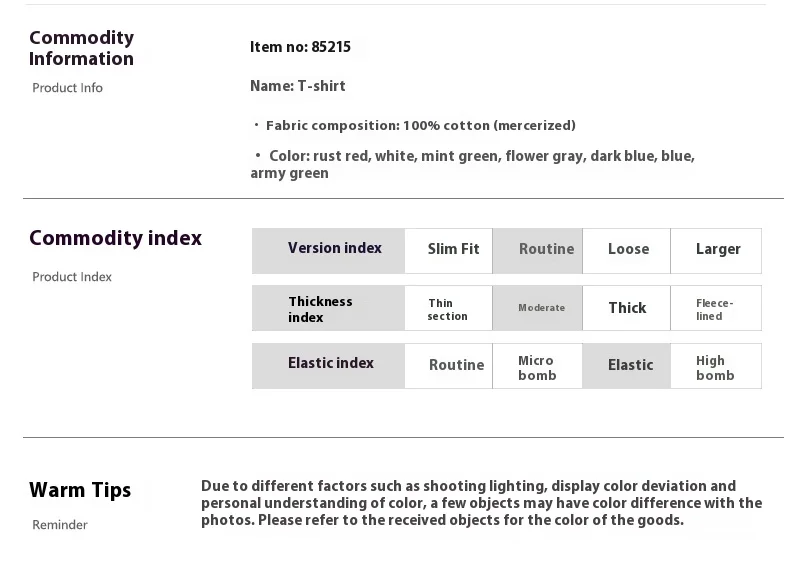Select the Larger version cell
The image size is (790, 583).
(x=716, y=250)
